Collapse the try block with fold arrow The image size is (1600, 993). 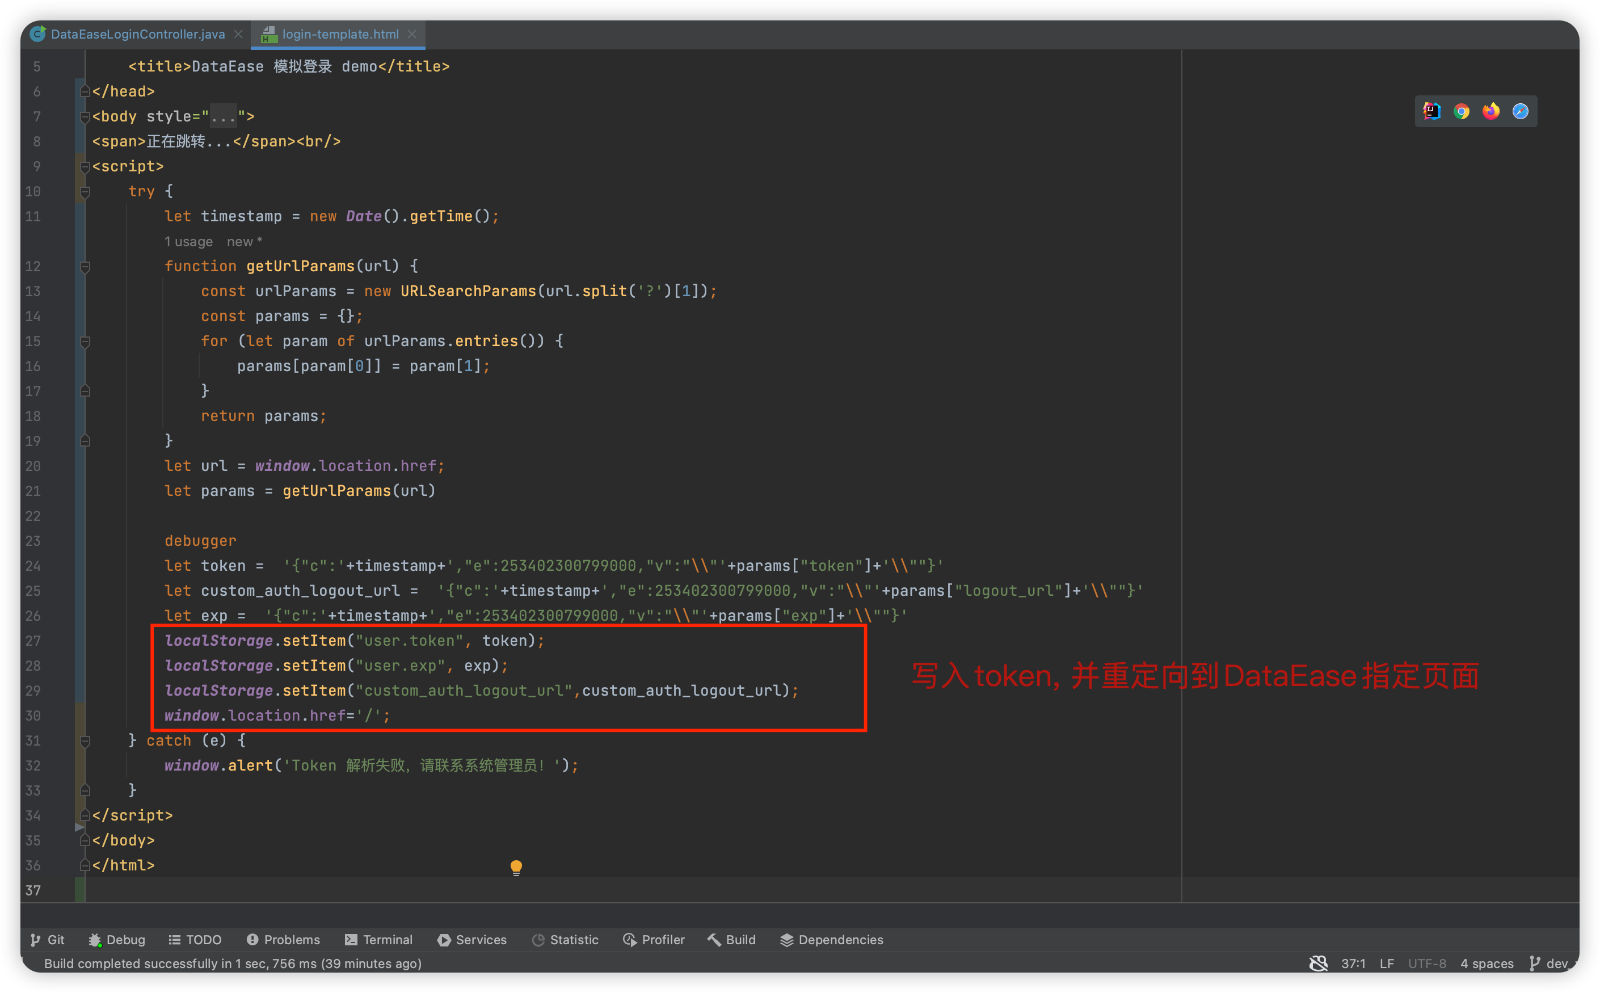pos(85,191)
